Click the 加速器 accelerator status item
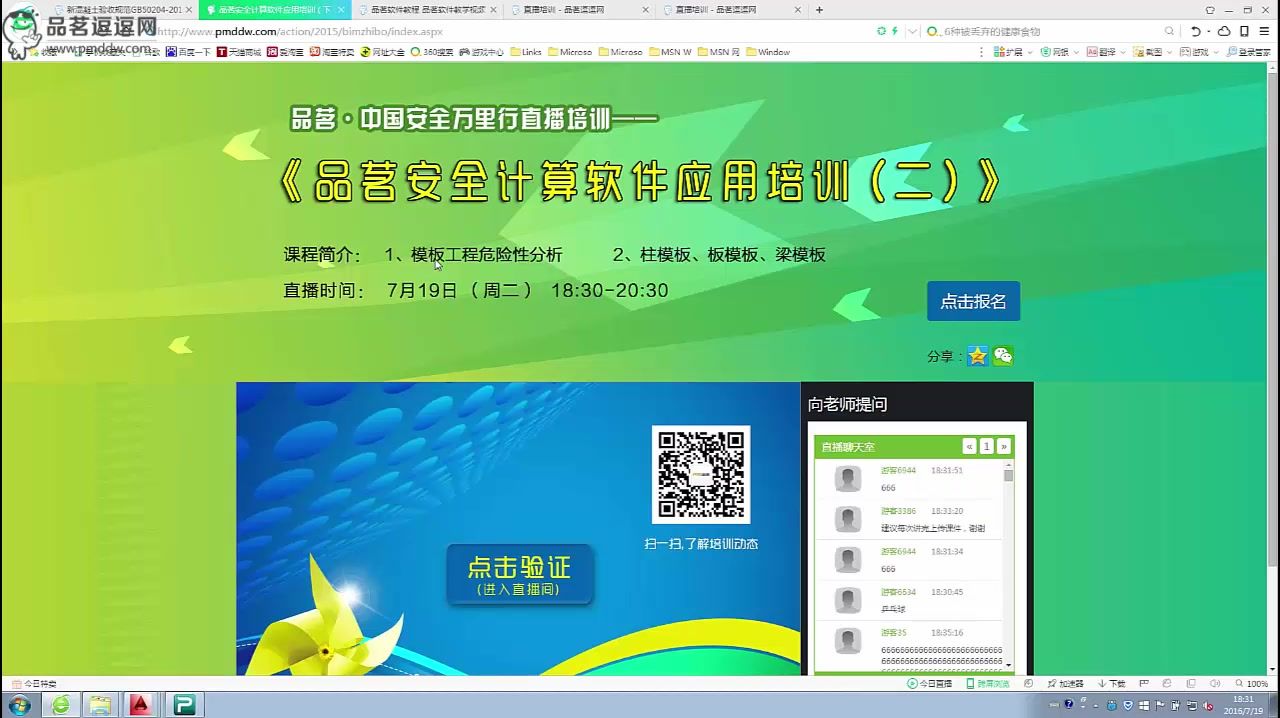 [x=1065, y=684]
